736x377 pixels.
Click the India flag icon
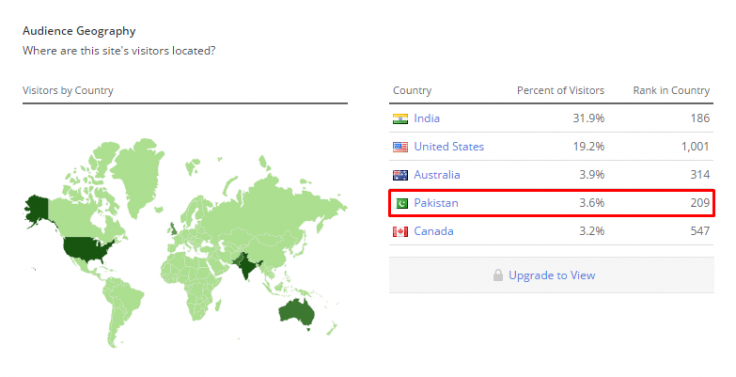coord(400,119)
